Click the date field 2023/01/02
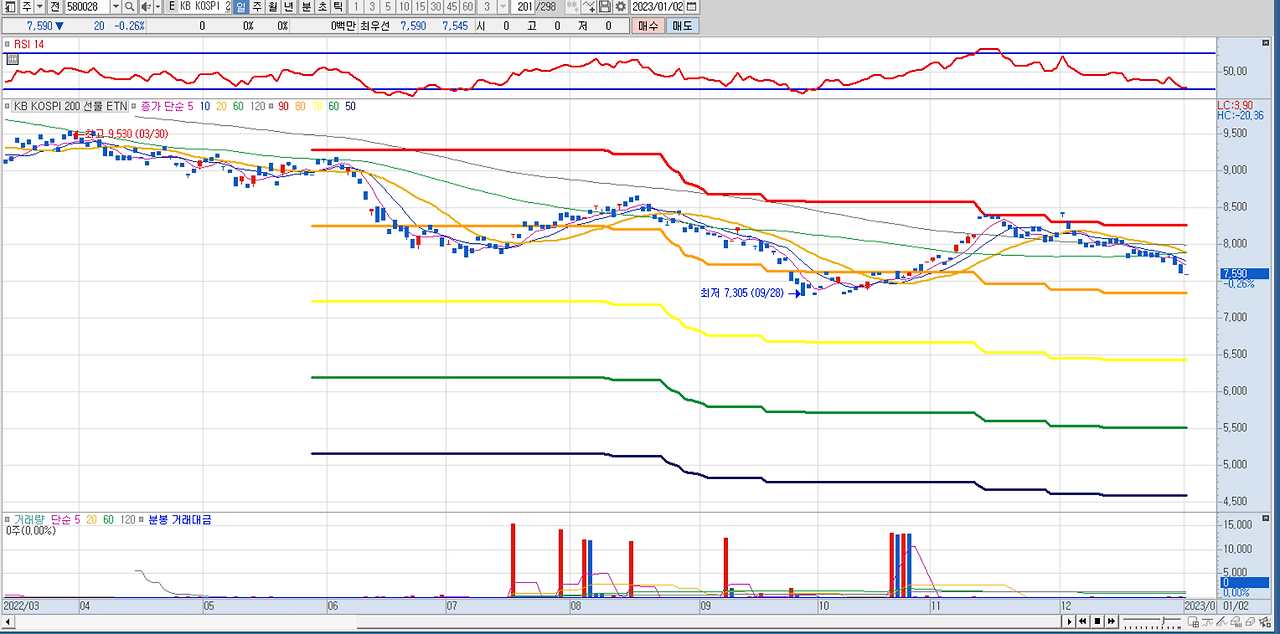The width and height of the screenshot is (1280, 634). click(657, 6)
